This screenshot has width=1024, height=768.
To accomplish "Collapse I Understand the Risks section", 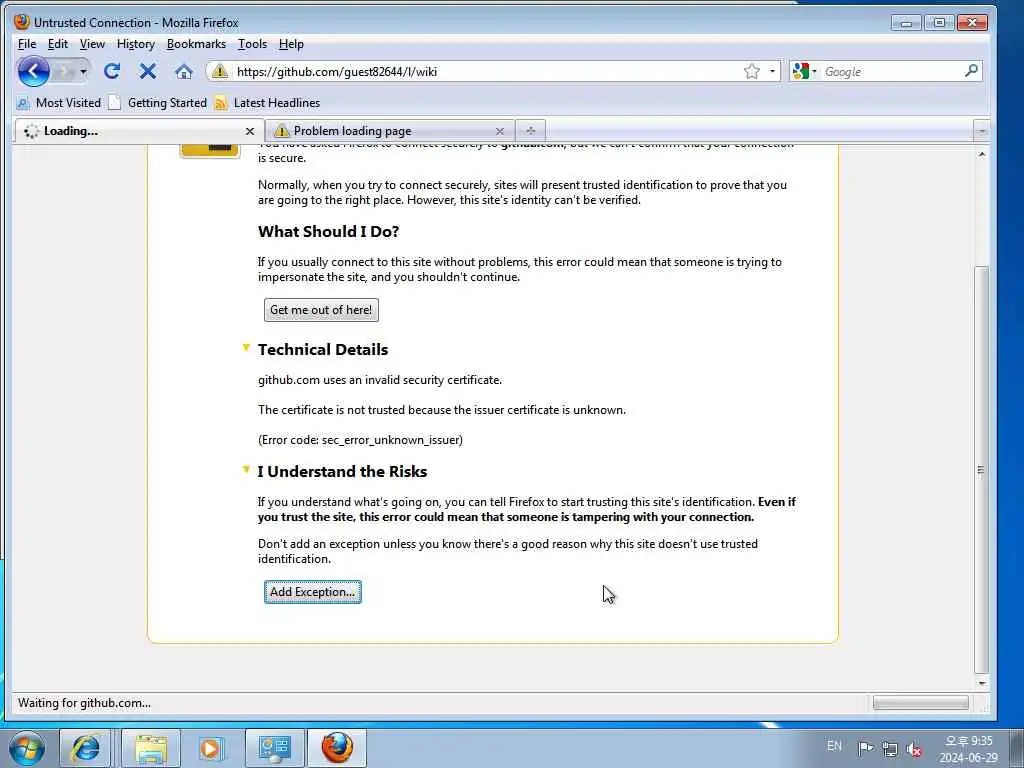I will click(246, 469).
